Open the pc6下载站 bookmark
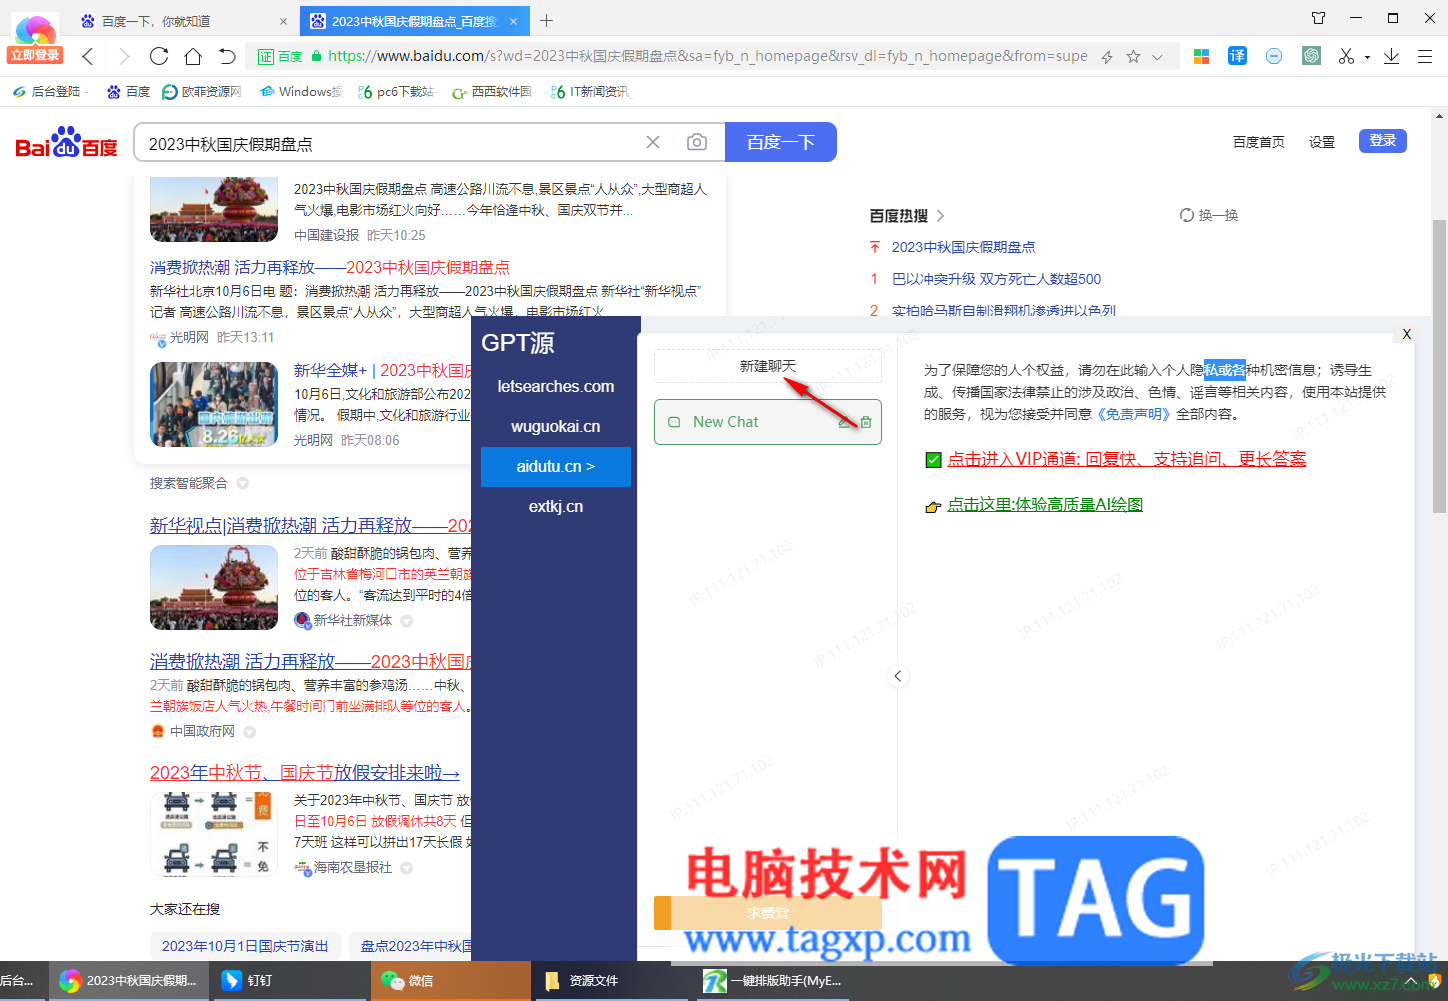Image resolution: width=1448 pixels, height=1001 pixels. [x=397, y=92]
